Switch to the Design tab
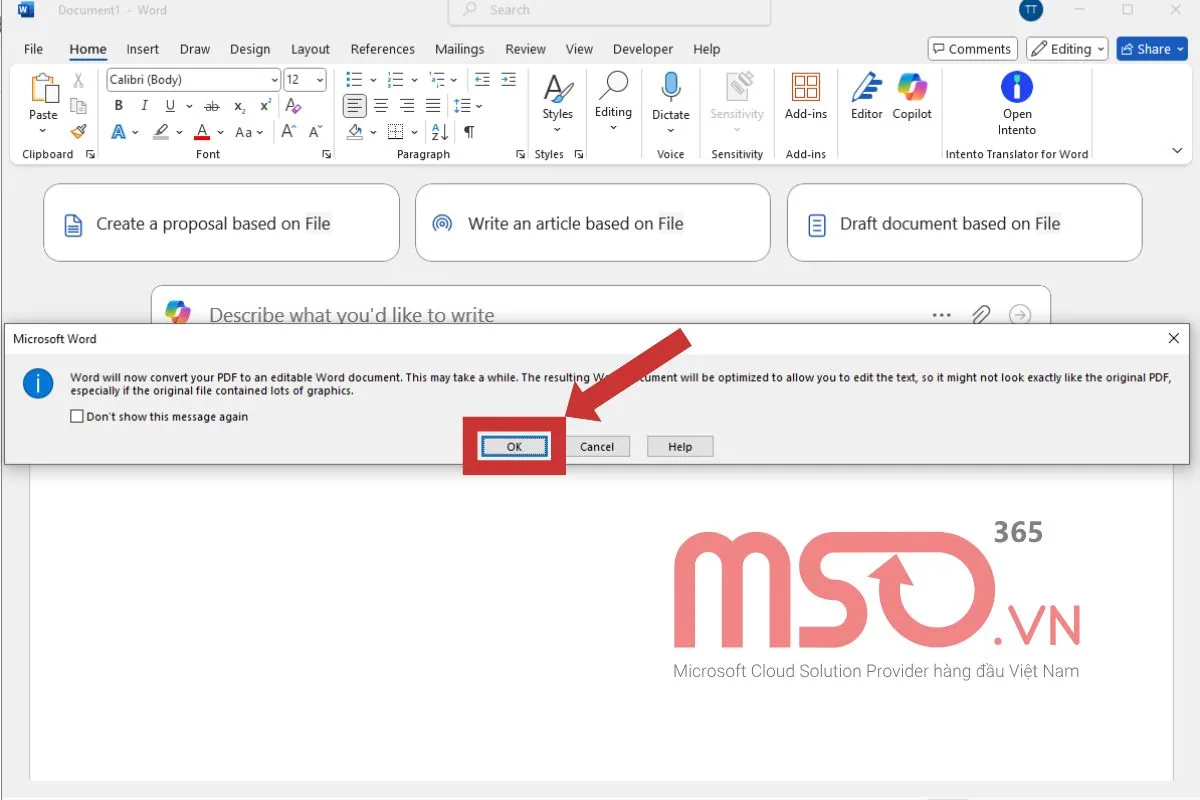Viewport: 1200px width, 800px height. [250, 49]
